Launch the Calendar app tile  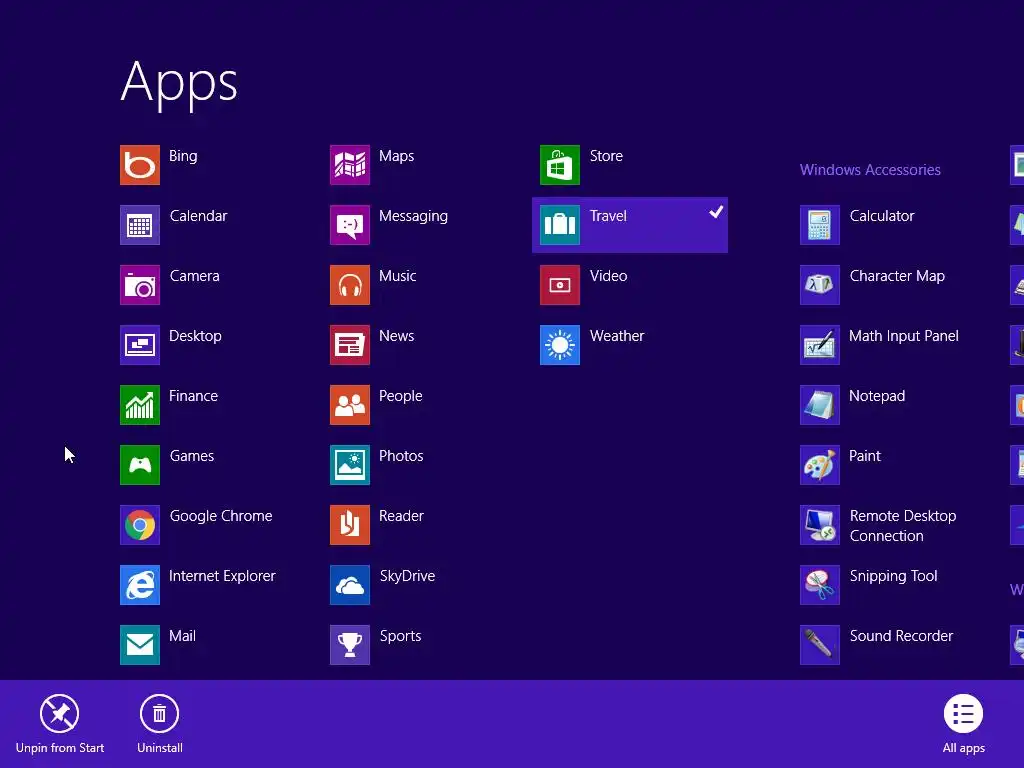coord(140,225)
